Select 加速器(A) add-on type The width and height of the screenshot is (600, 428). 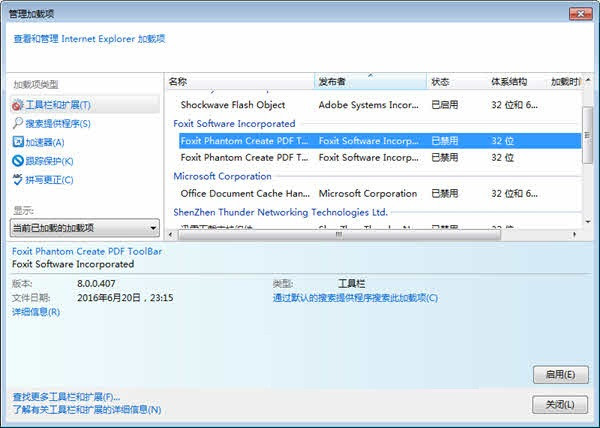point(45,142)
